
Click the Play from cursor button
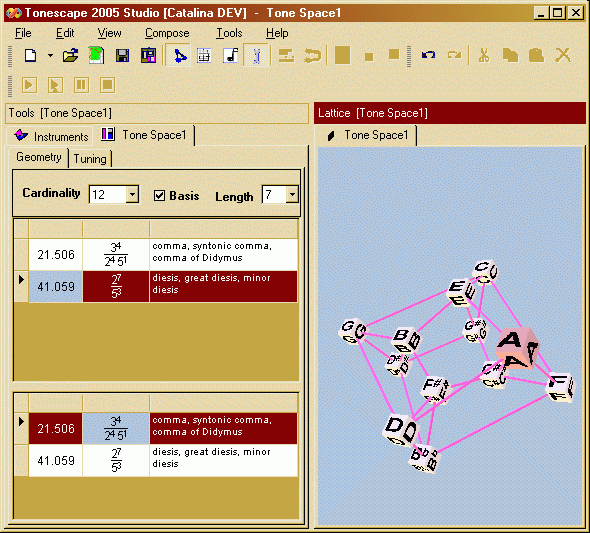coord(55,85)
